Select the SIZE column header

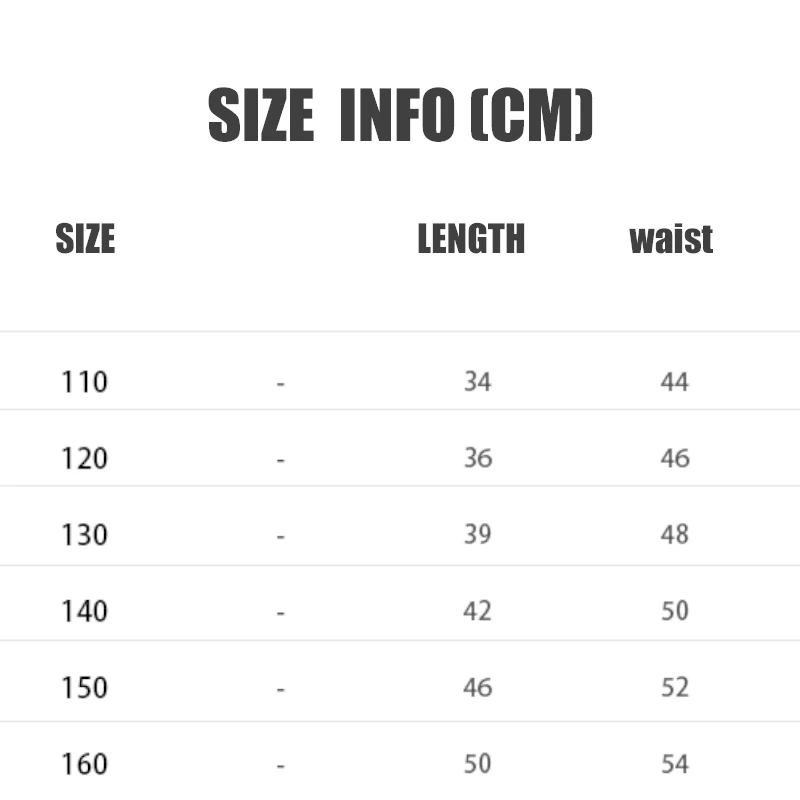85,239
